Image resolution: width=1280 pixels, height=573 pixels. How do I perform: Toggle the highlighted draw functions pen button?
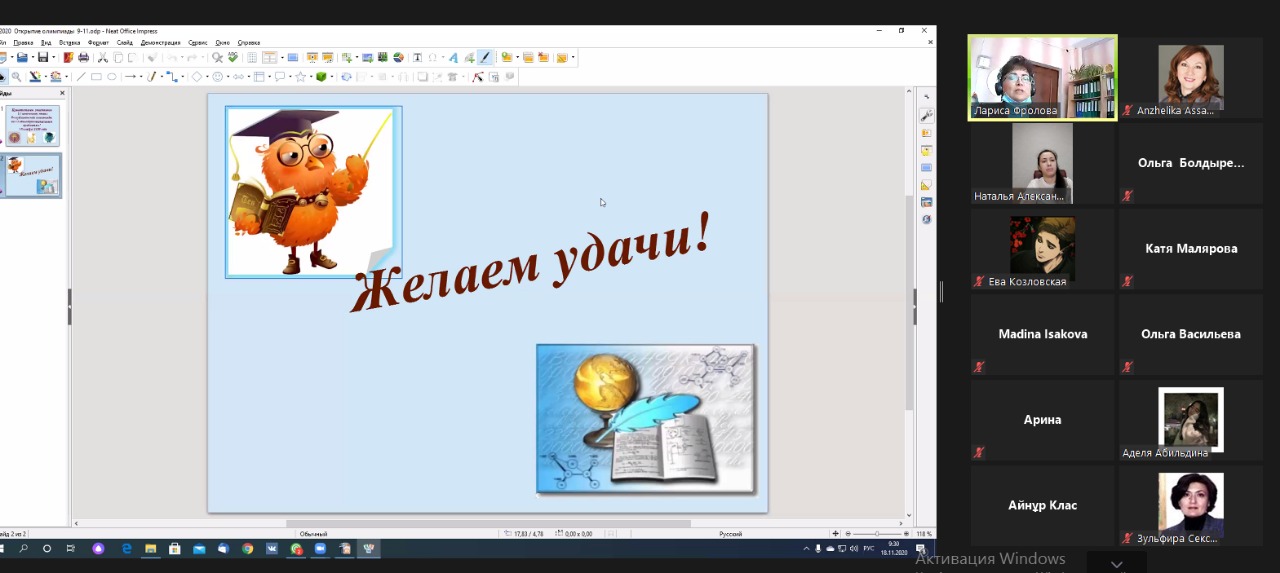coord(485,58)
